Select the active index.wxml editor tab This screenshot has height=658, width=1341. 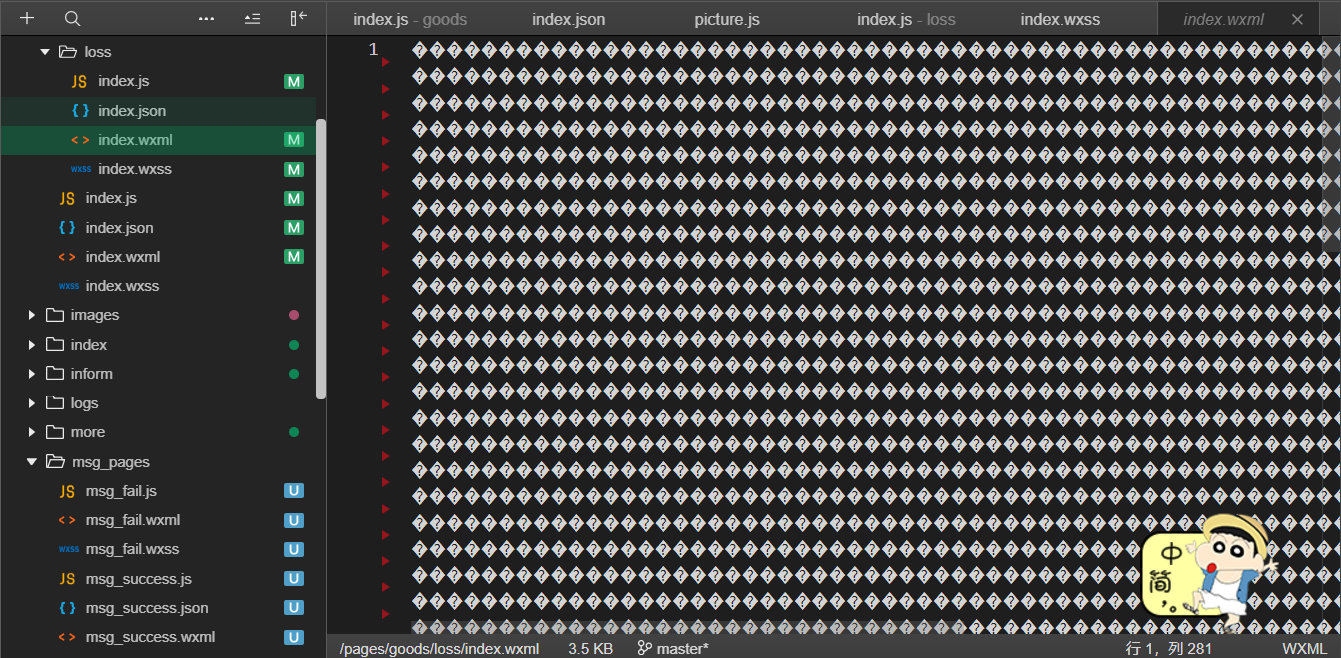tap(1223, 19)
